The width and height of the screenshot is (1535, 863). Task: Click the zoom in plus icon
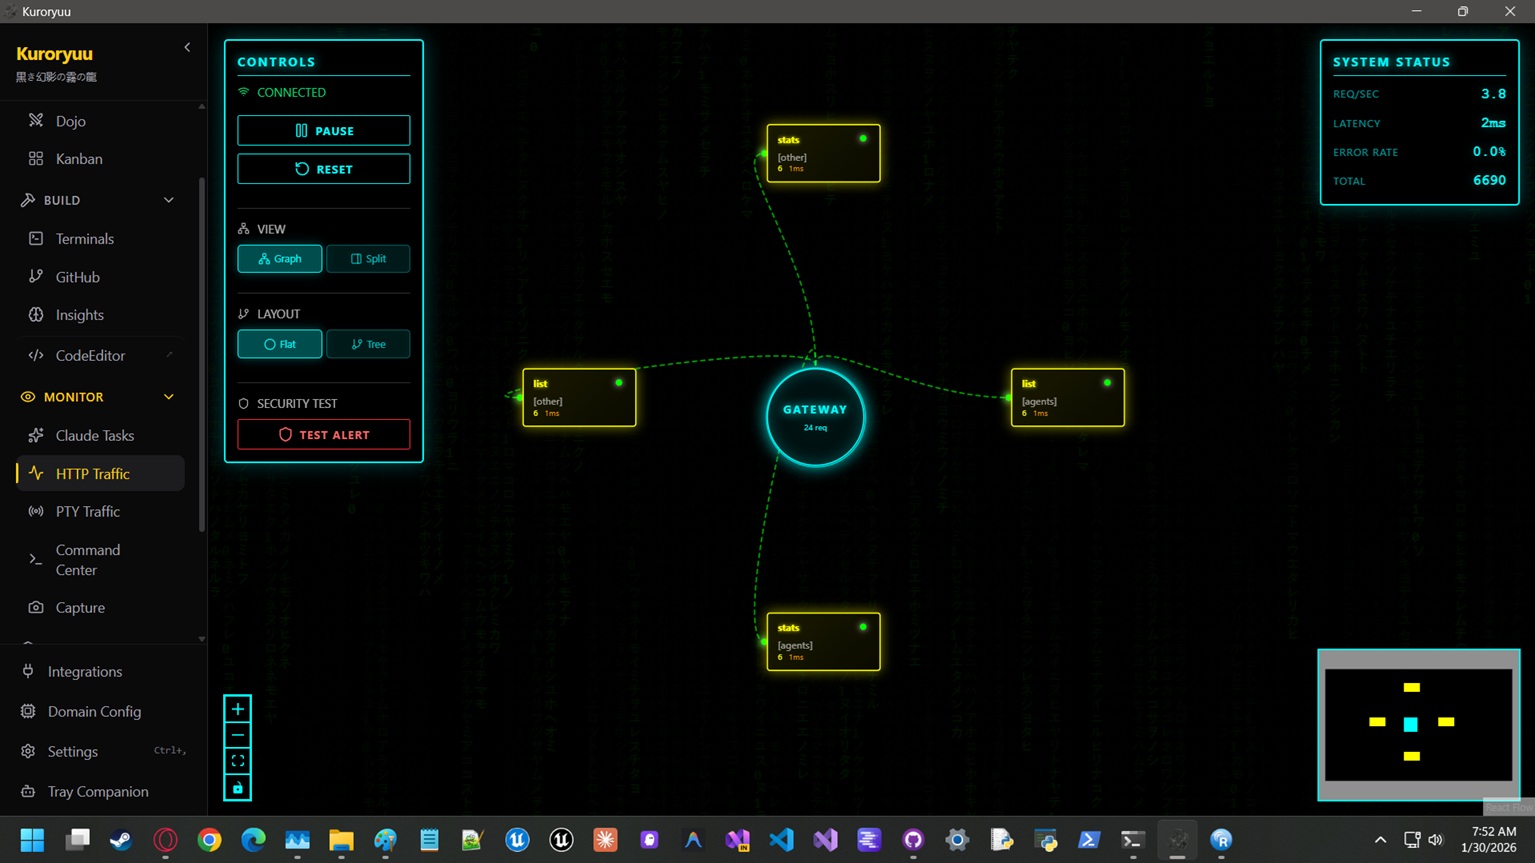238,709
